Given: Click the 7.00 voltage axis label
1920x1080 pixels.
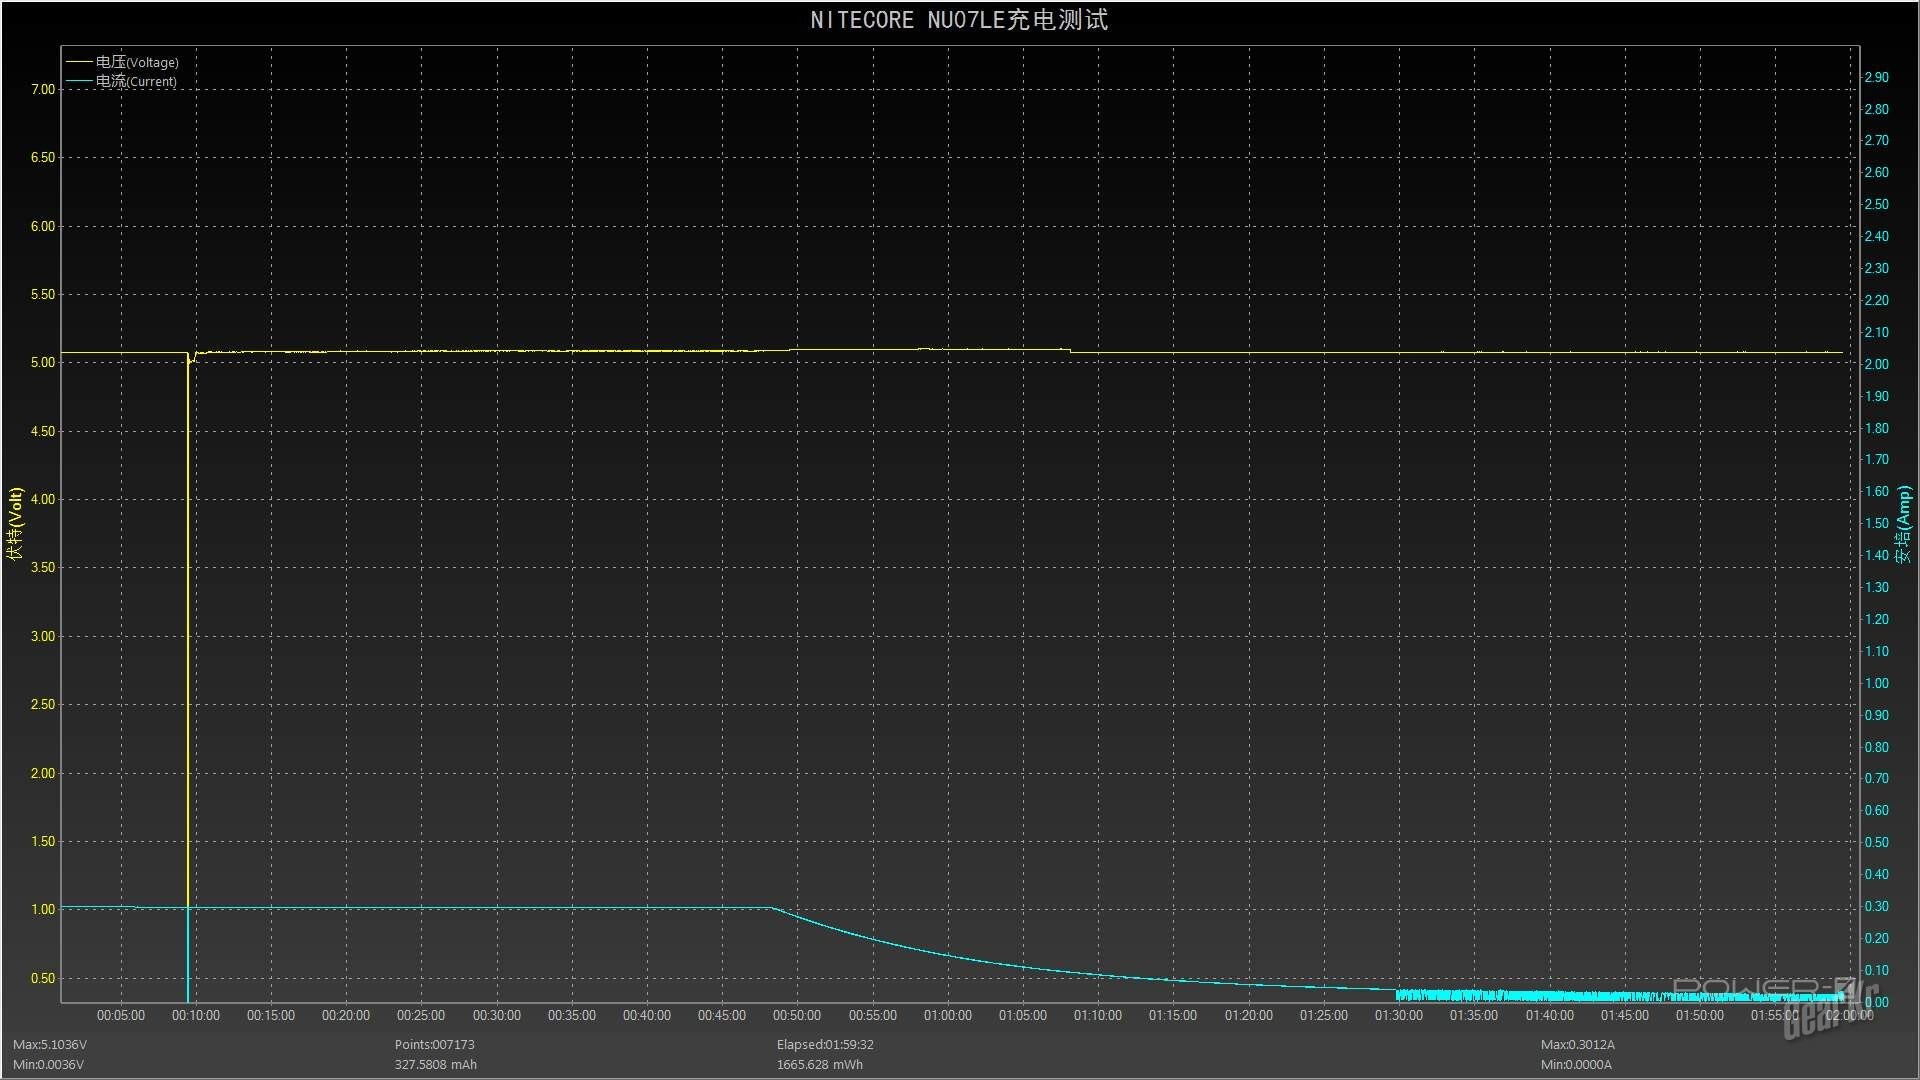Looking at the screenshot, I should point(43,89).
